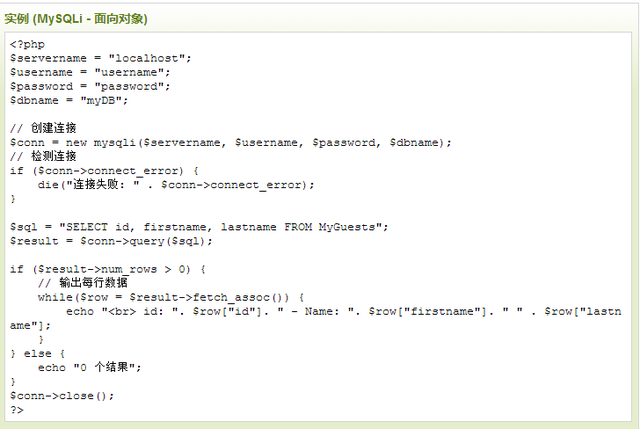Image resolution: width=640 pixels, height=429 pixels.
Task: Click the 'echo "<br> id: "' line
Action: point(344,311)
